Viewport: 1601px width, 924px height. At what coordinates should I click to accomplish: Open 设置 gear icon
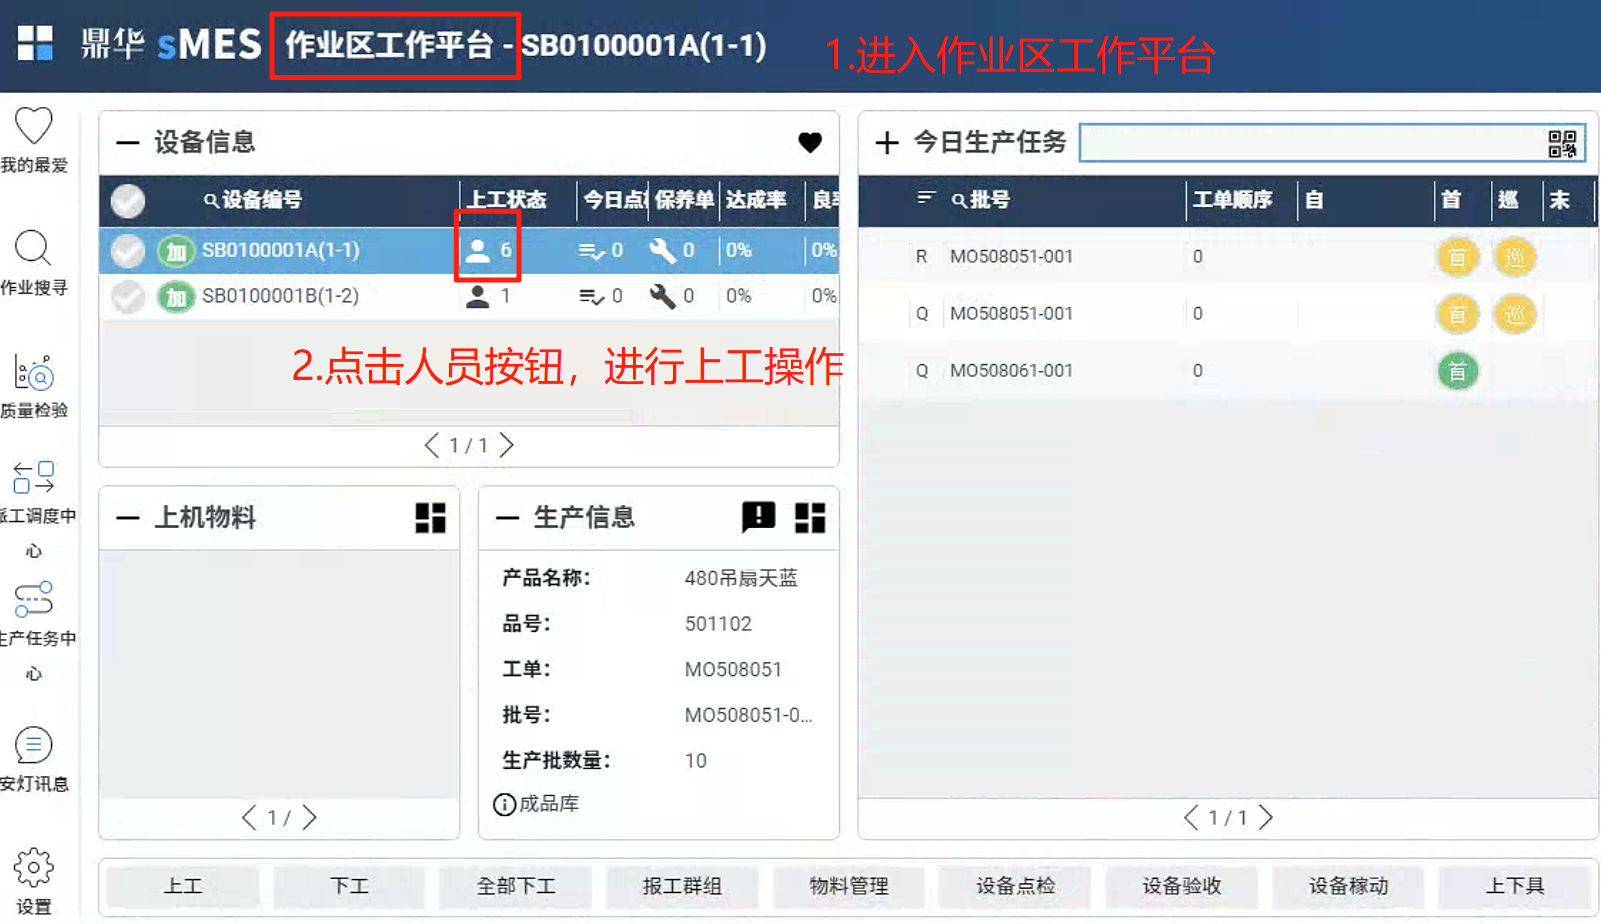click(x=33, y=867)
